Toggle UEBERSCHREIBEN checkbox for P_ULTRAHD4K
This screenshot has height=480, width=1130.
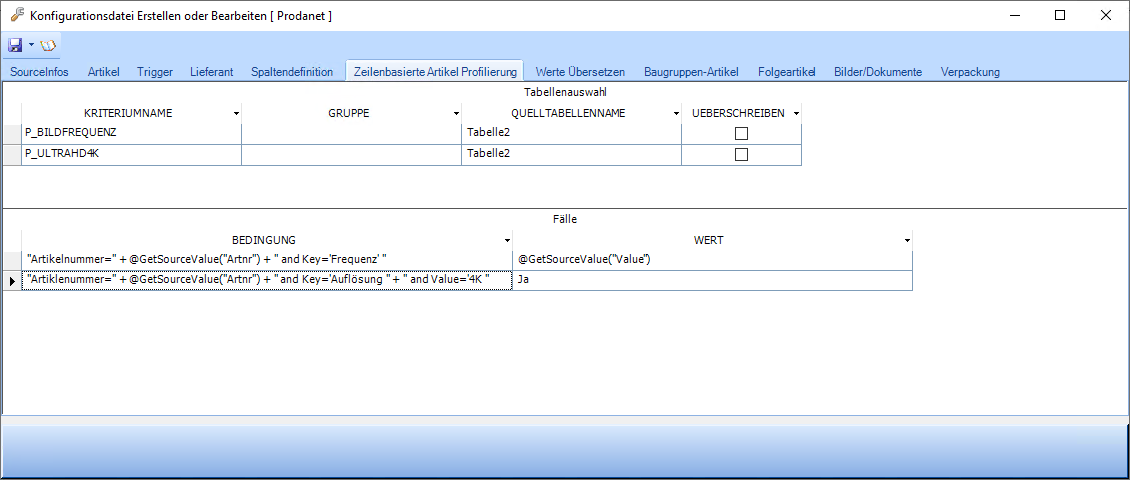tap(741, 154)
